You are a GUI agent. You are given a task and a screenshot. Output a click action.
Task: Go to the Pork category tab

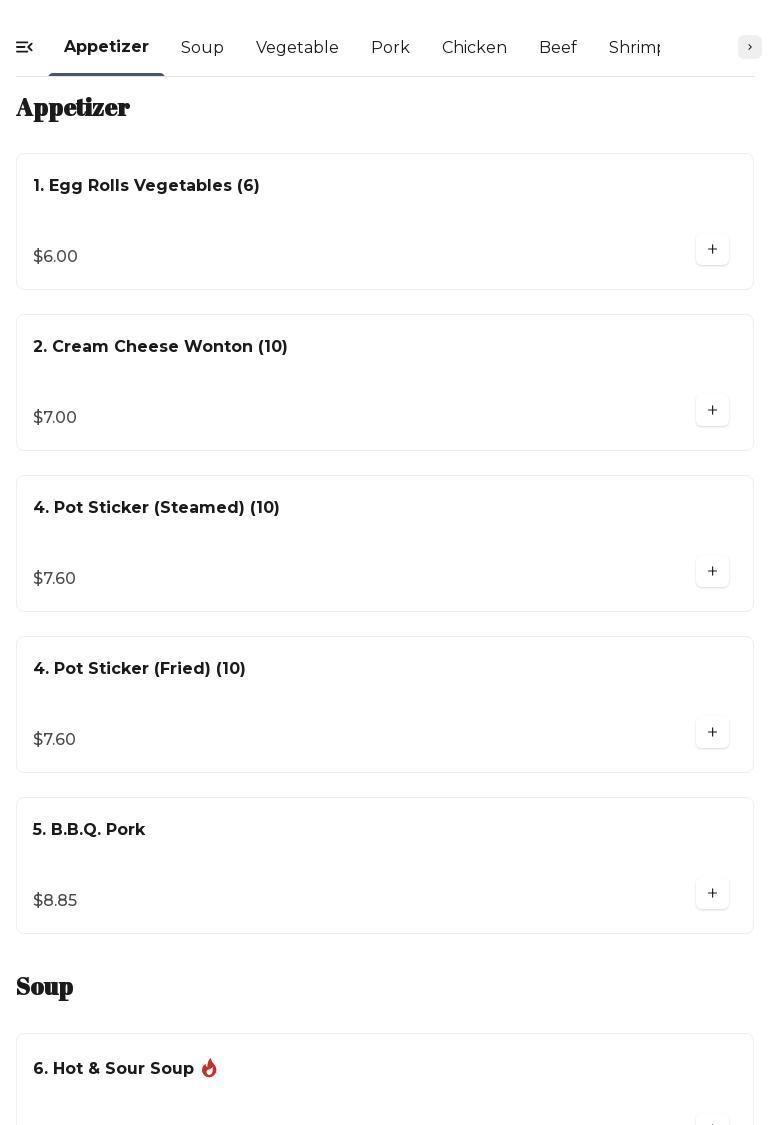coord(390,48)
